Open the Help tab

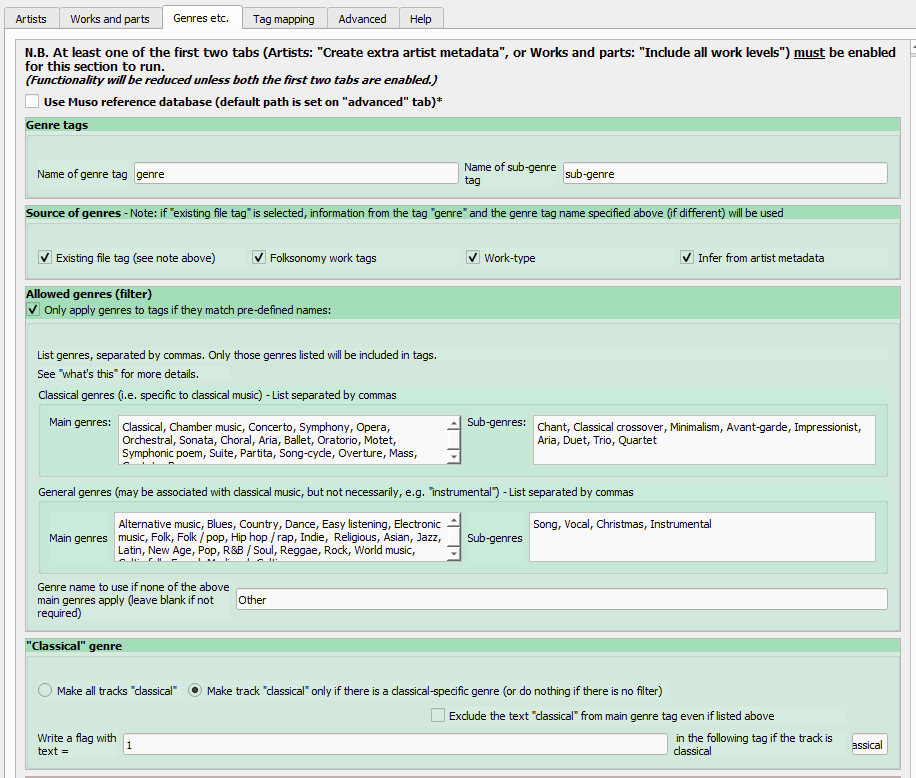(x=421, y=18)
